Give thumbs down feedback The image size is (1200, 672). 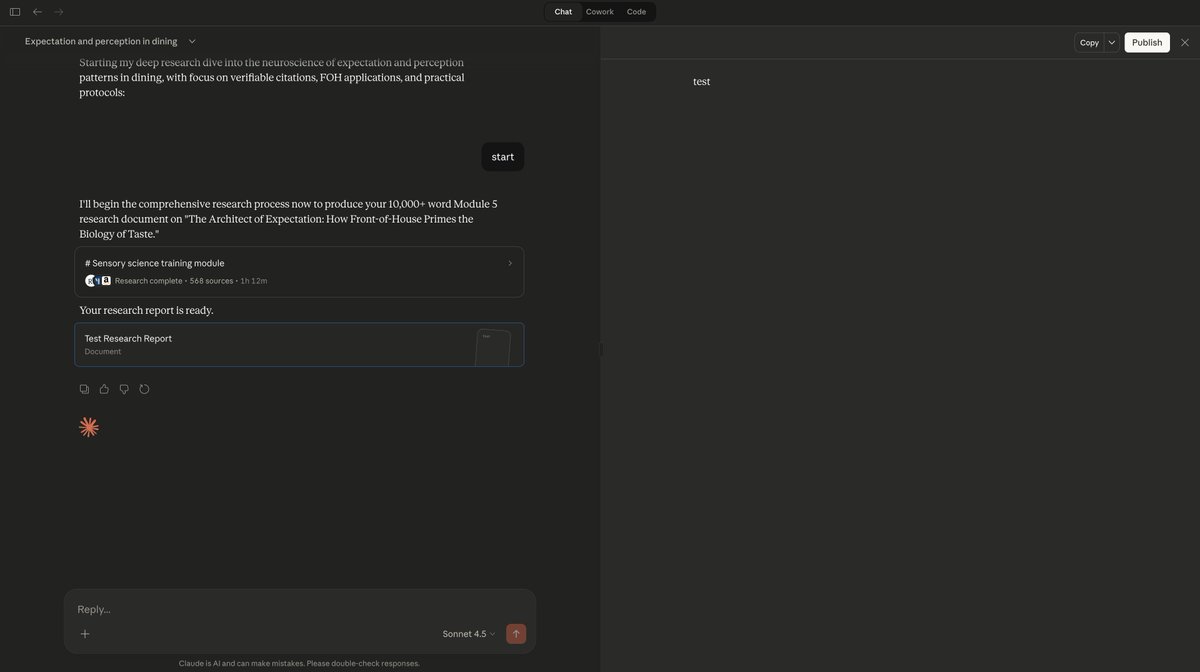[124, 389]
